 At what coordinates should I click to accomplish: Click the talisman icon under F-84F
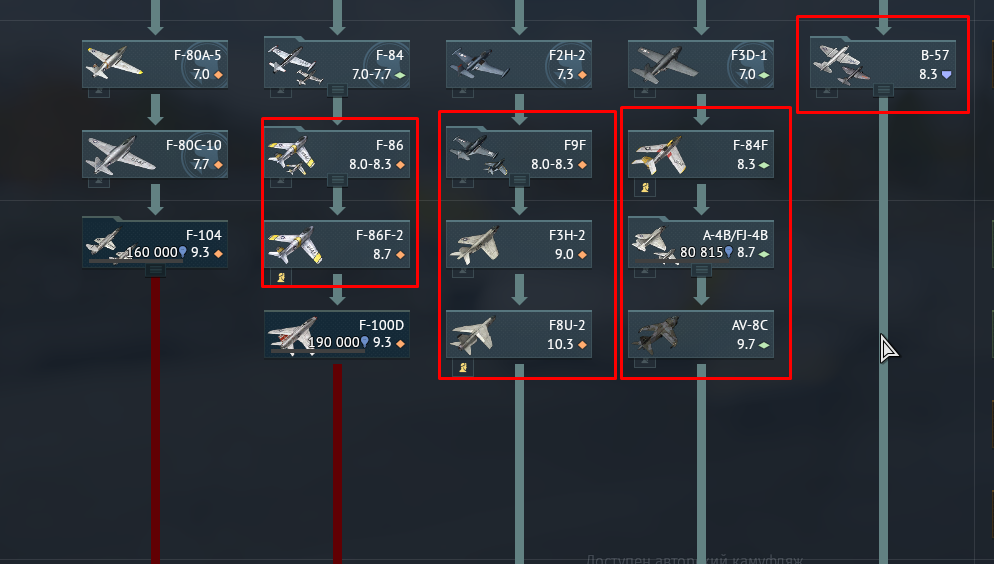645,187
